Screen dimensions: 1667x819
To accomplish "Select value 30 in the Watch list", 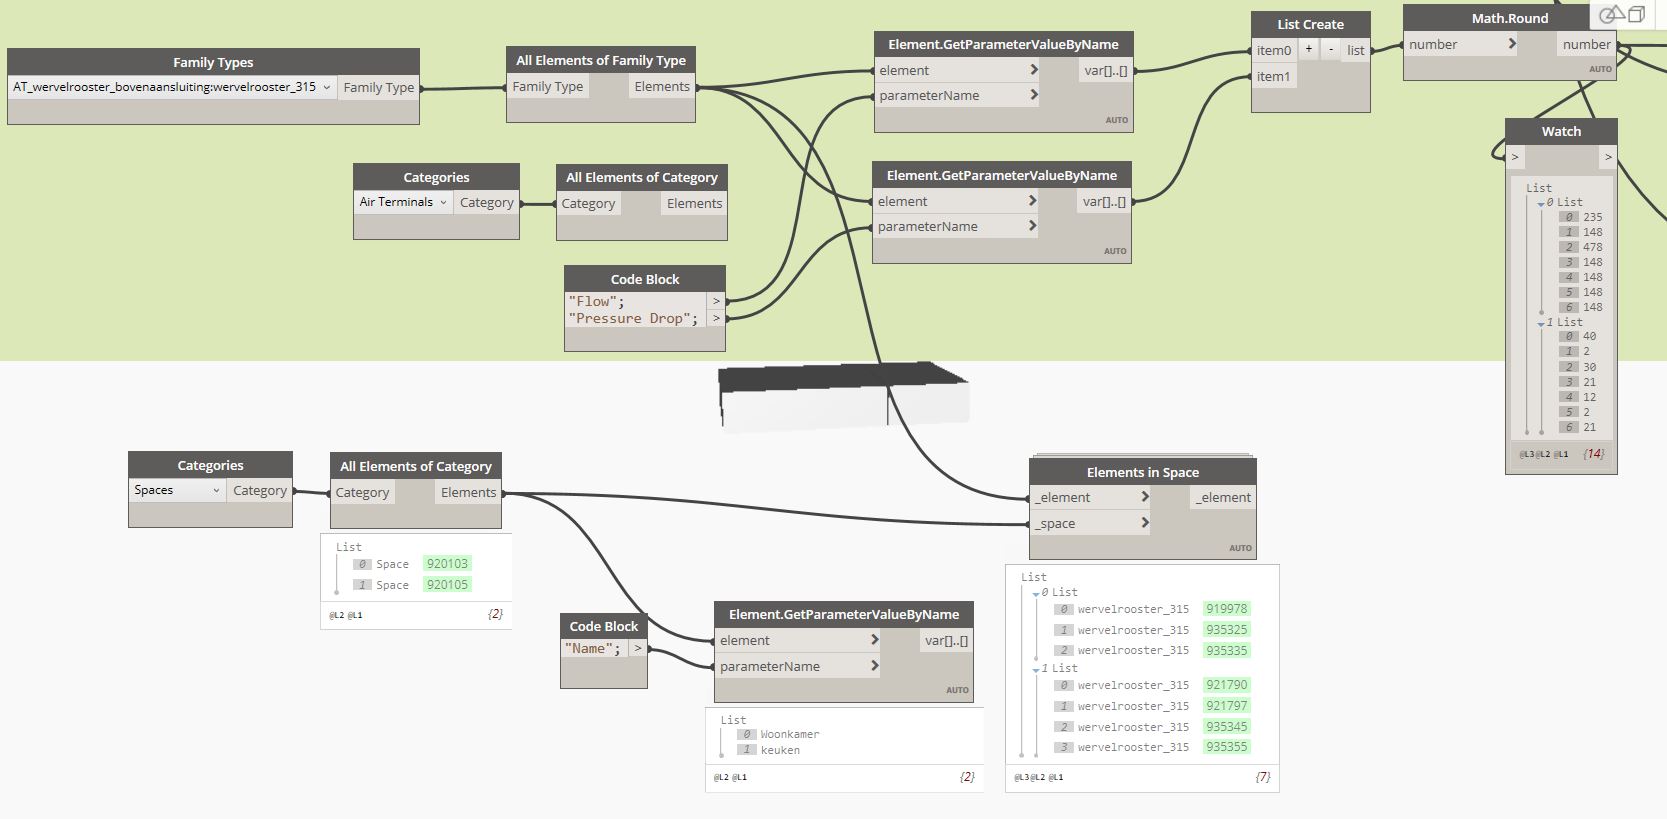I will [1590, 367].
